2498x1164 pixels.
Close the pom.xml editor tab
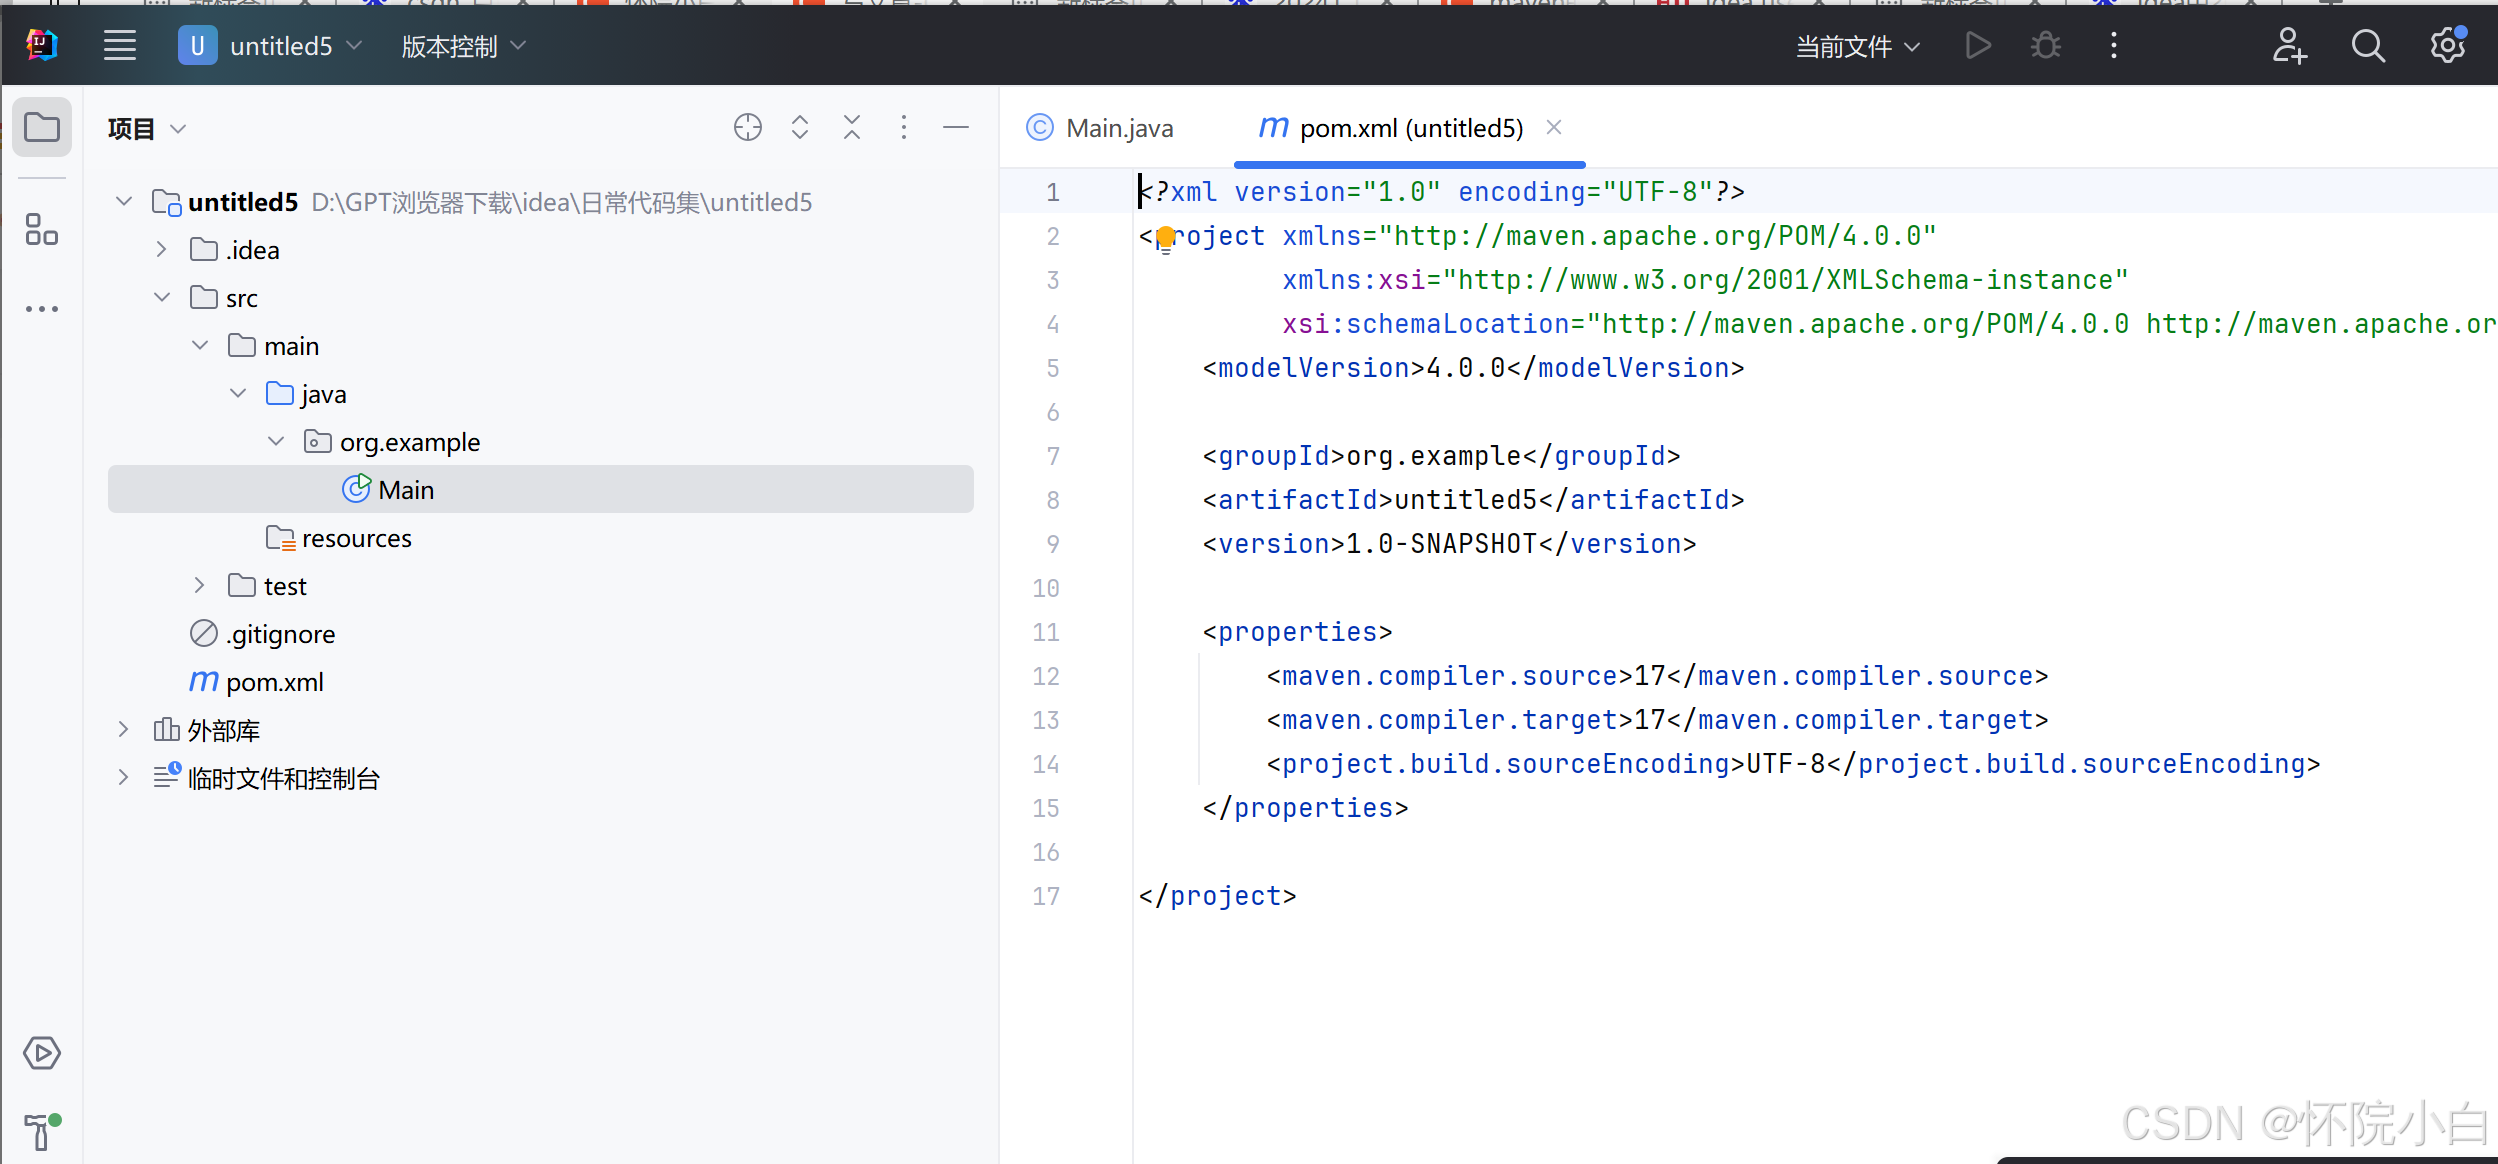(x=1553, y=127)
